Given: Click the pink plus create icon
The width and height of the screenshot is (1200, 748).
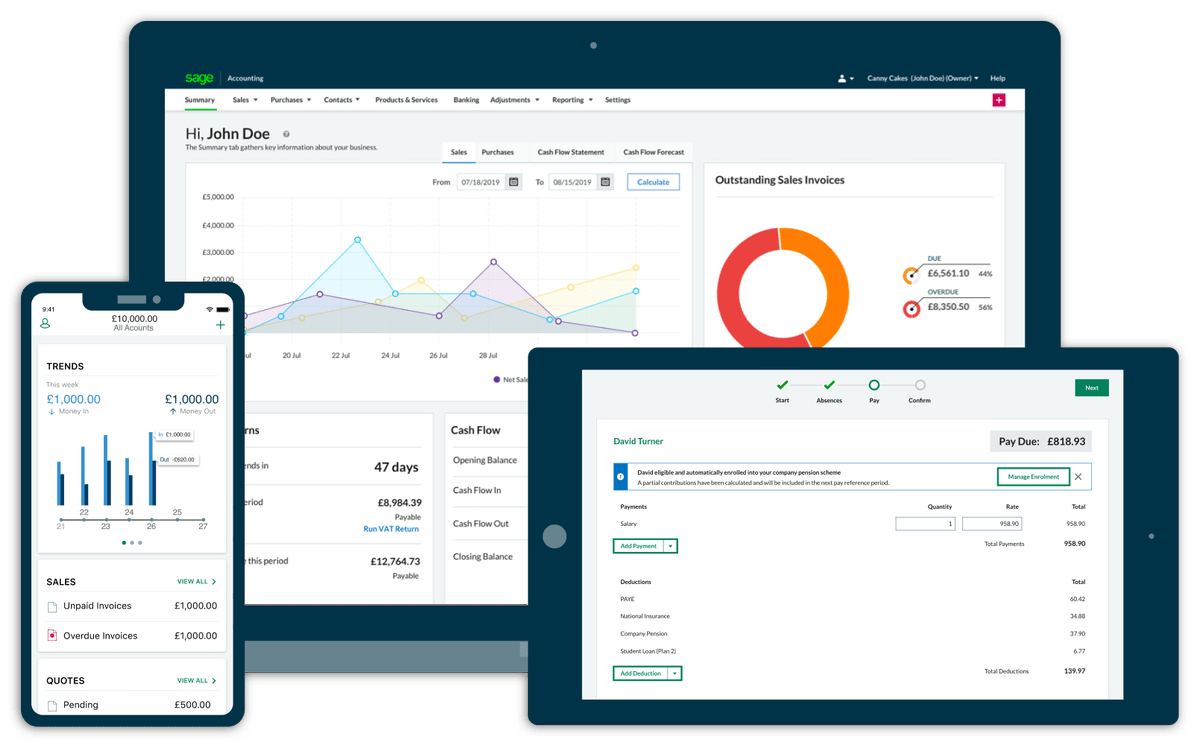Looking at the screenshot, I should tap(998, 100).
